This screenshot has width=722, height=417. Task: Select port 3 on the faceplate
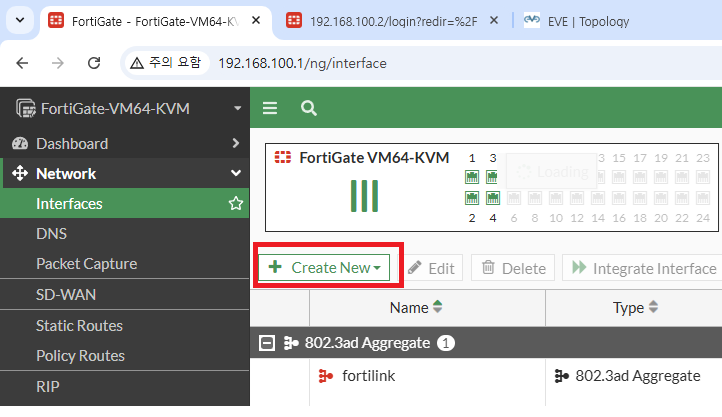coord(493,177)
